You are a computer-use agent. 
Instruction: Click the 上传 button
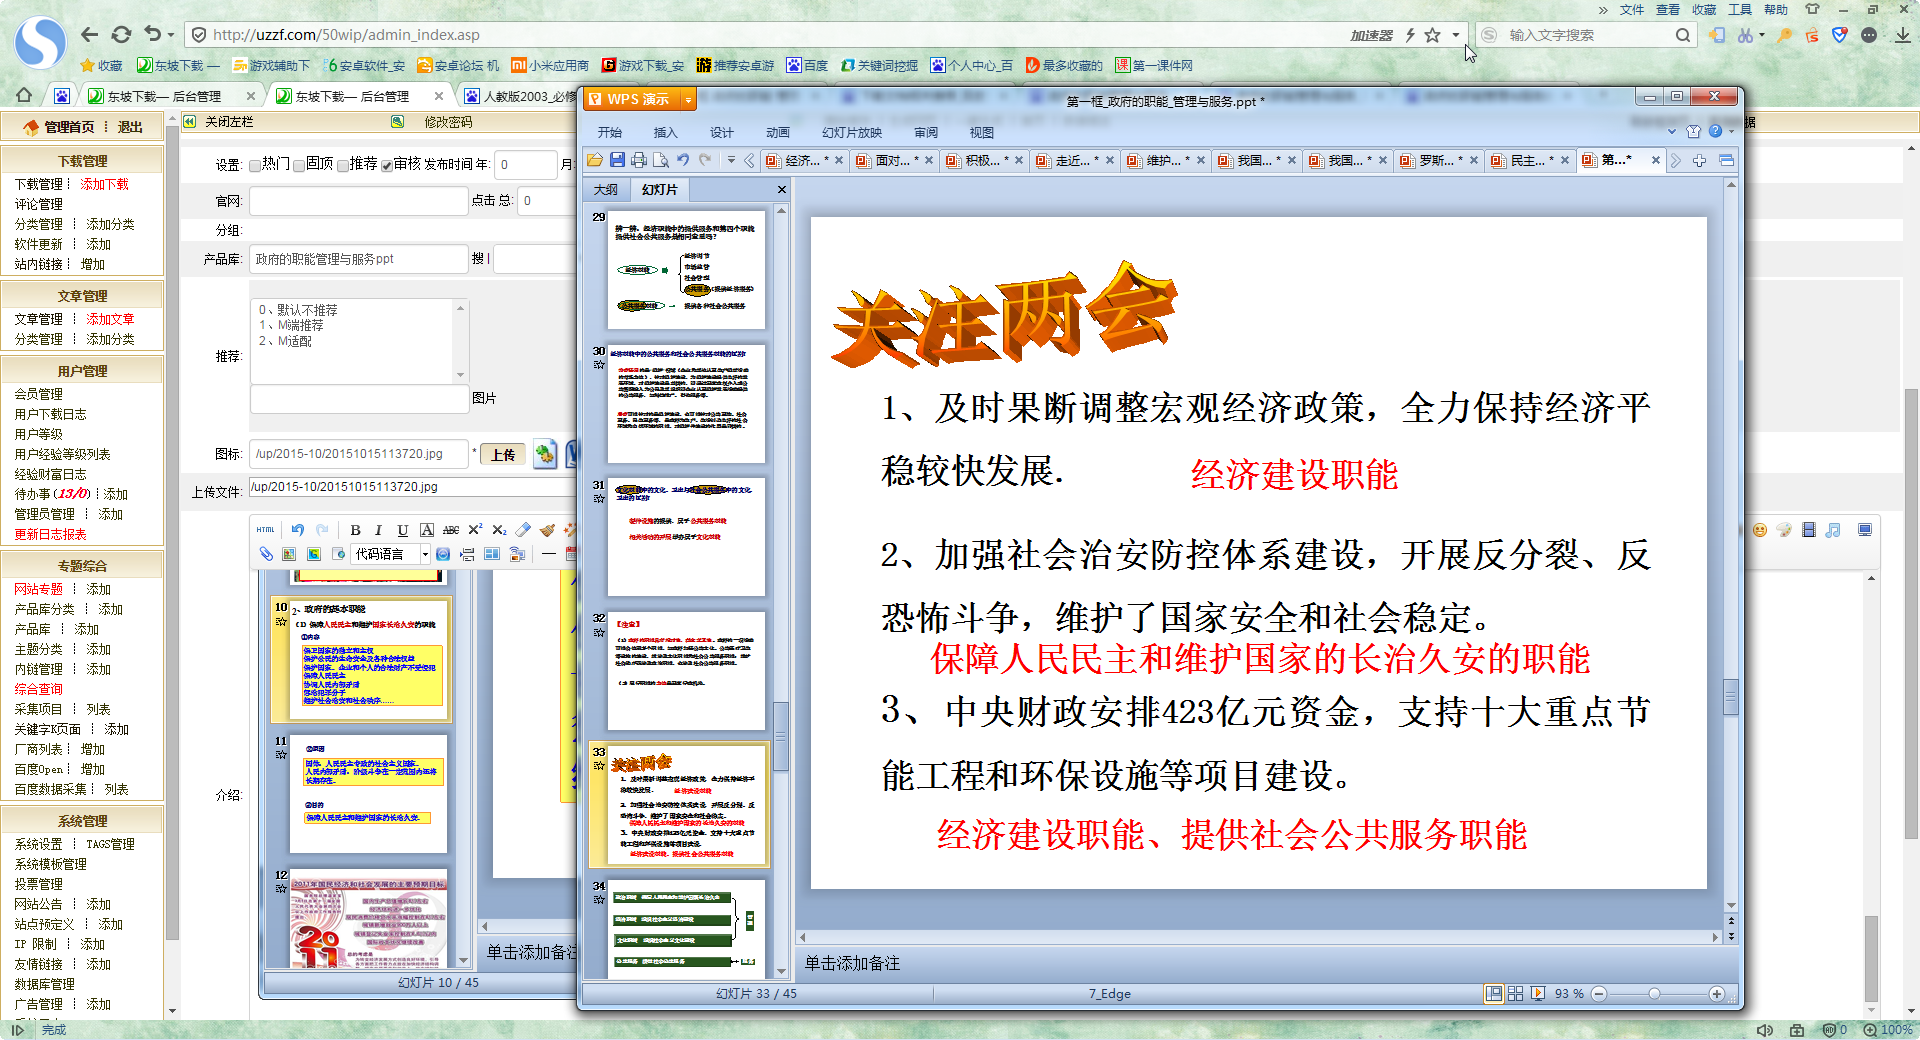503,454
